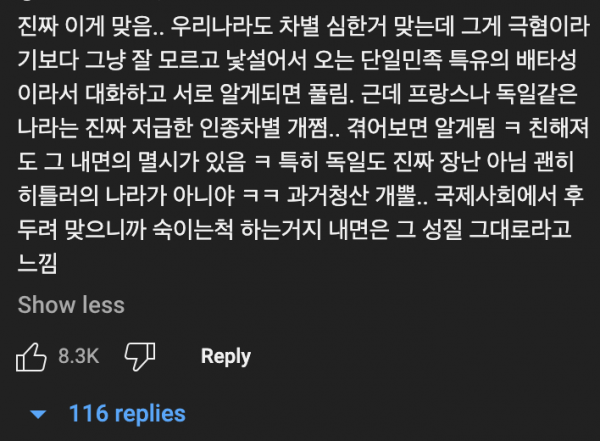Expand replies using the blue triangle arrow
This screenshot has width=600, height=441.
38,414
